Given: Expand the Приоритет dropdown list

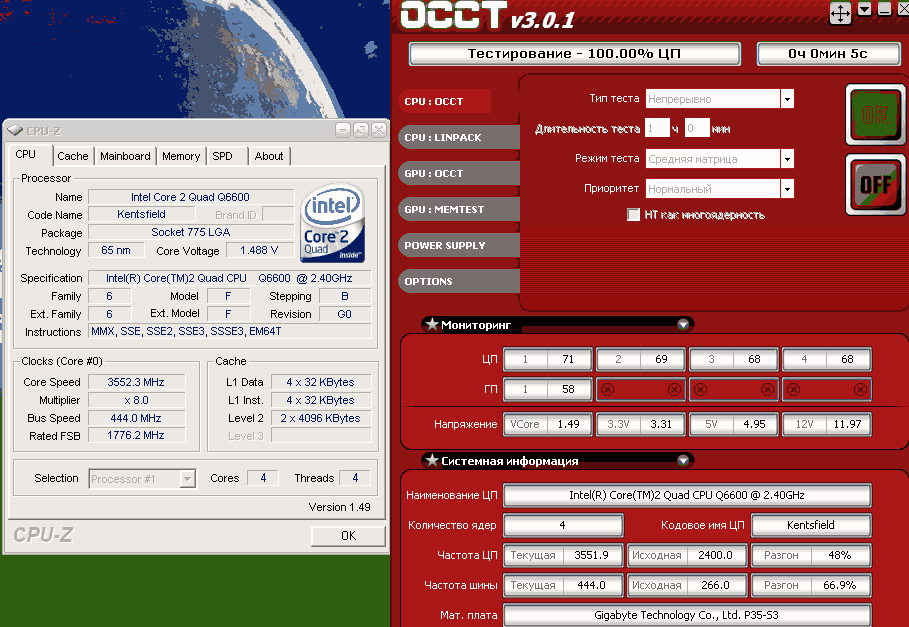Looking at the screenshot, I should point(787,189).
